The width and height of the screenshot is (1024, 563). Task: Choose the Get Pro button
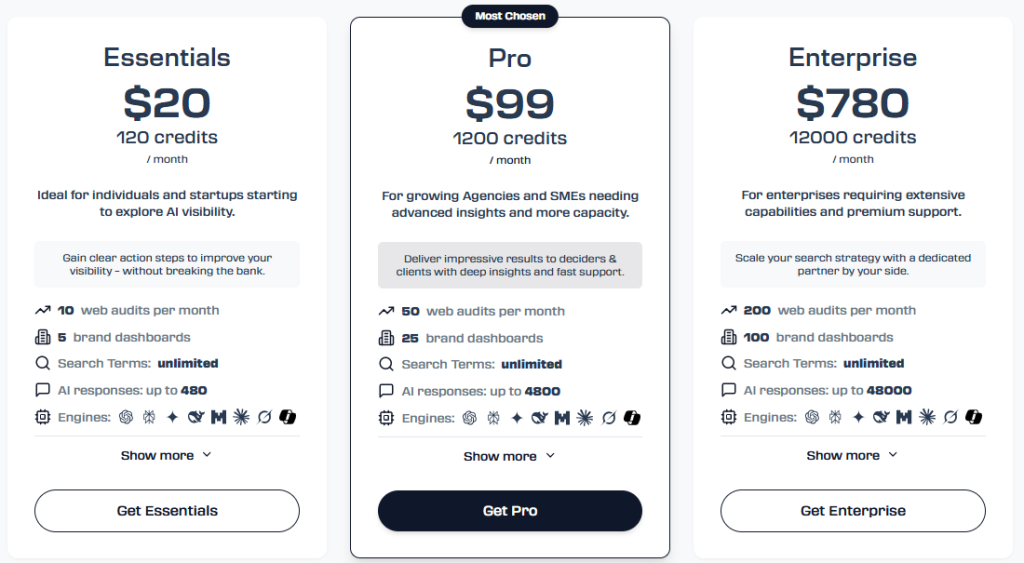pos(510,511)
